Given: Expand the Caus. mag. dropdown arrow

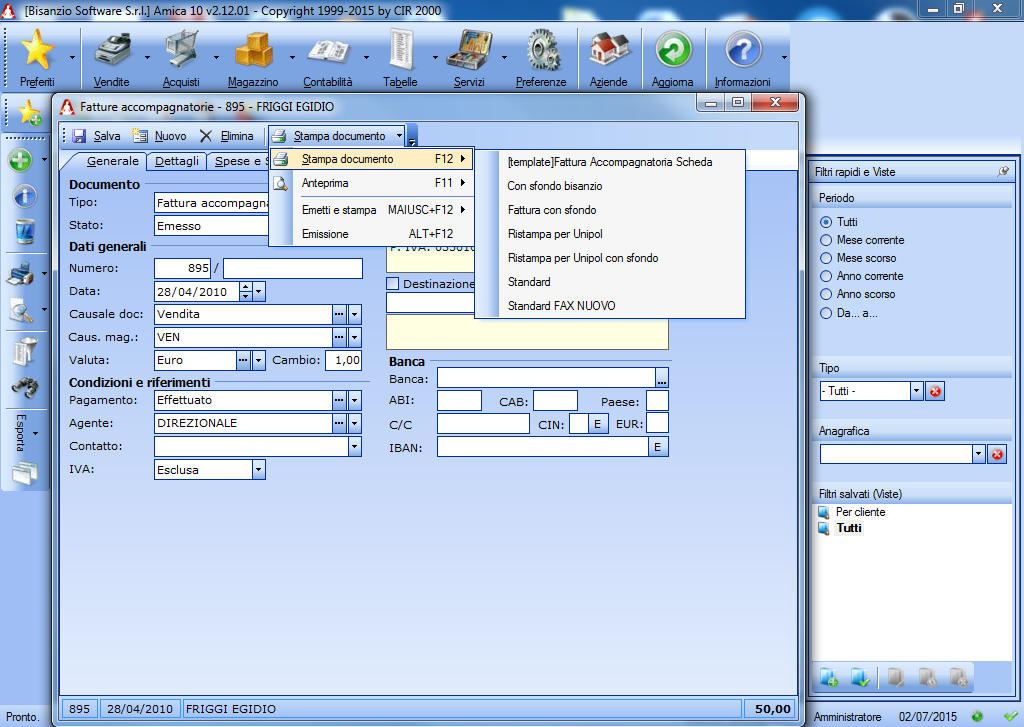Looking at the screenshot, I should pos(355,337).
